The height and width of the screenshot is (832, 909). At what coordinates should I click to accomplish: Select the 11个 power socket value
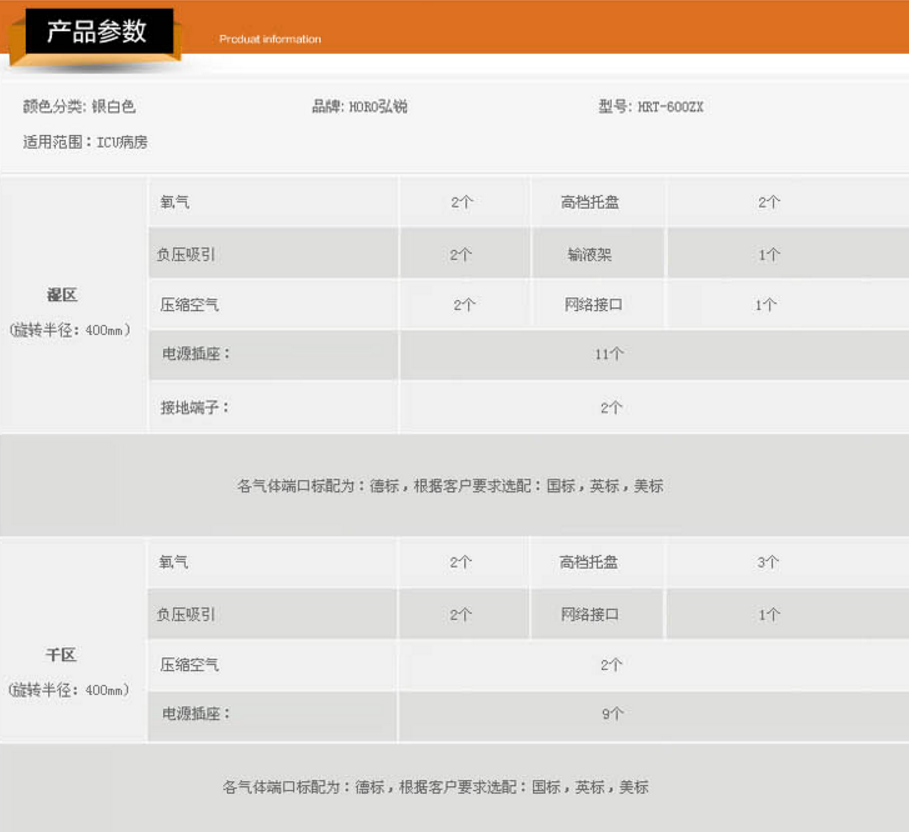pos(609,354)
